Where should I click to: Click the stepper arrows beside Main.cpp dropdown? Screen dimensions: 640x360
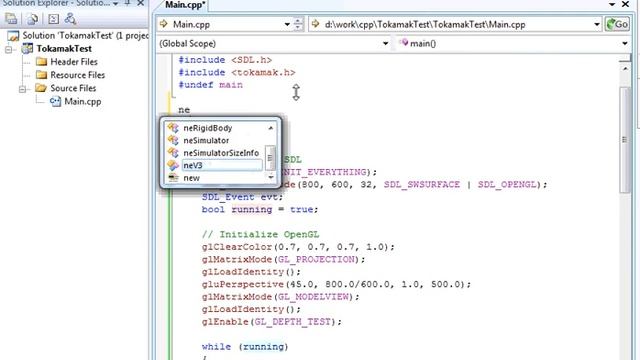(x=298, y=24)
